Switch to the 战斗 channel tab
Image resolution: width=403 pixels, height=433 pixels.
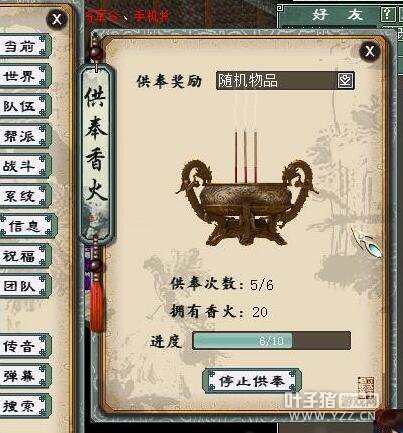(x=24, y=165)
